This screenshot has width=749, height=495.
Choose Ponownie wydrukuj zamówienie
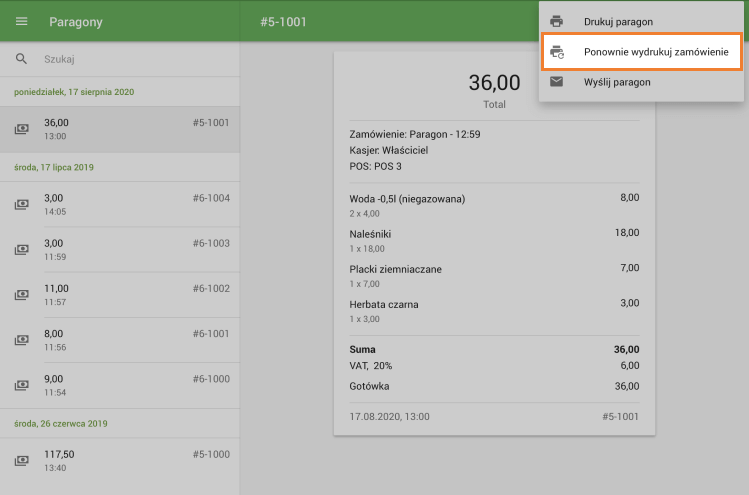[x=656, y=51]
